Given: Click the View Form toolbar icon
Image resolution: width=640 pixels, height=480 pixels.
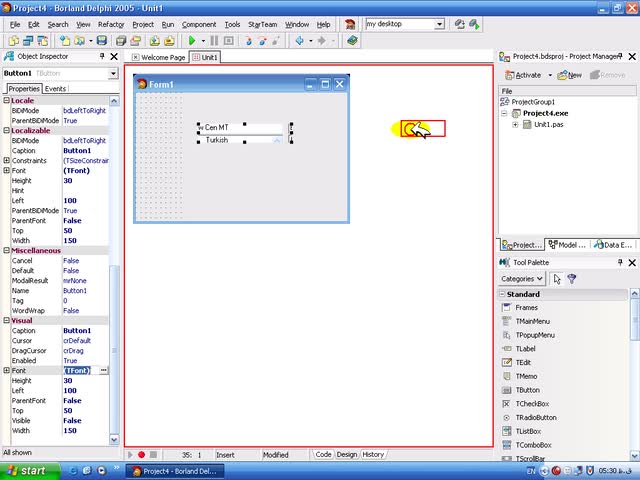Looking at the screenshot, I should pos(28,40).
